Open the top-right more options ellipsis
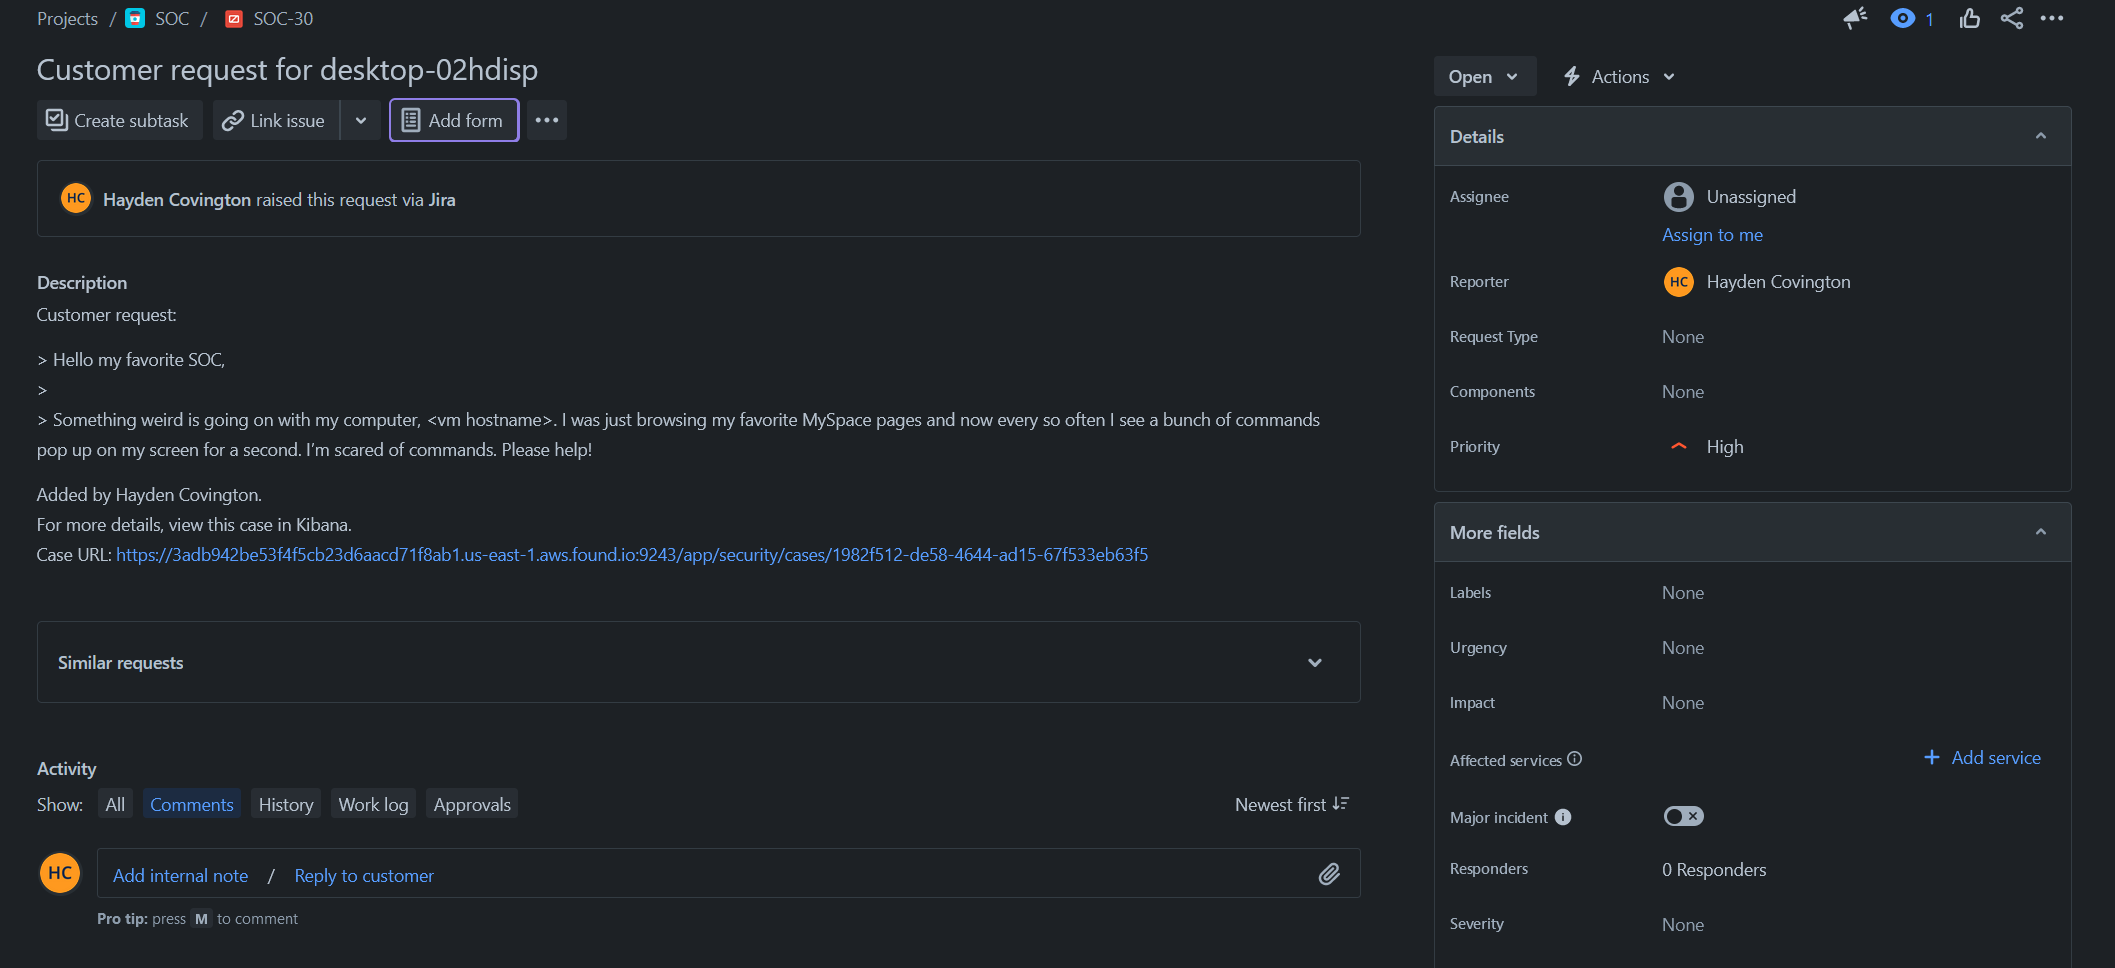Image resolution: width=2115 pixels, height=968 pixels. click(2052, 18)
